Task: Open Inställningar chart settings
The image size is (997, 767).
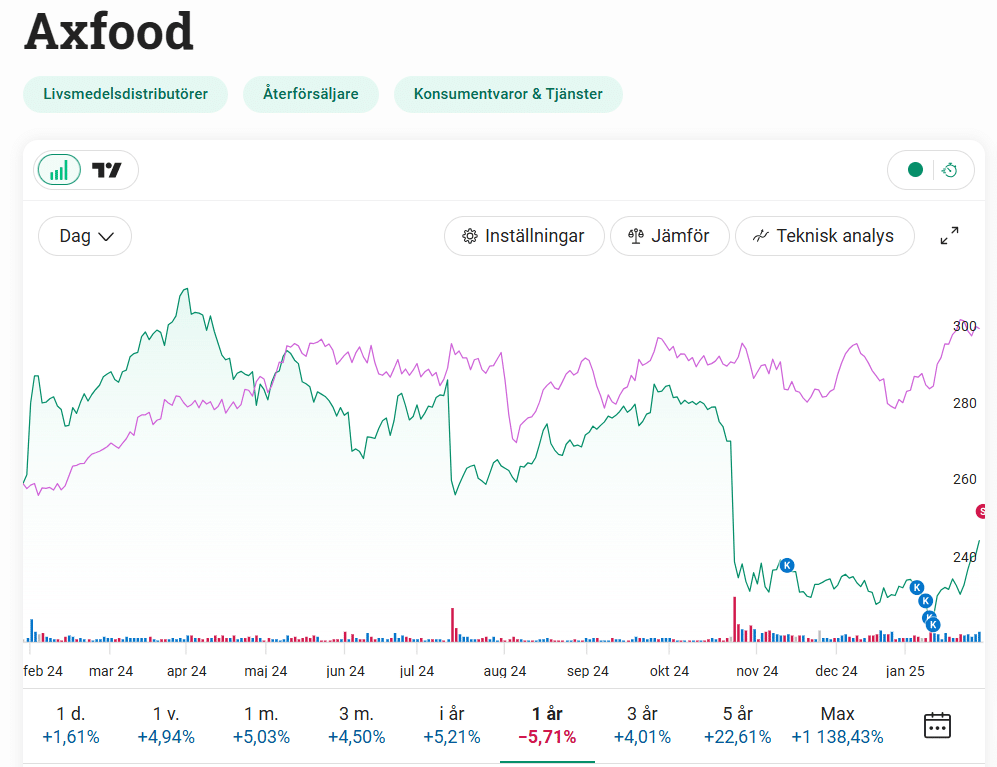Action: click(x=524, y=237)
